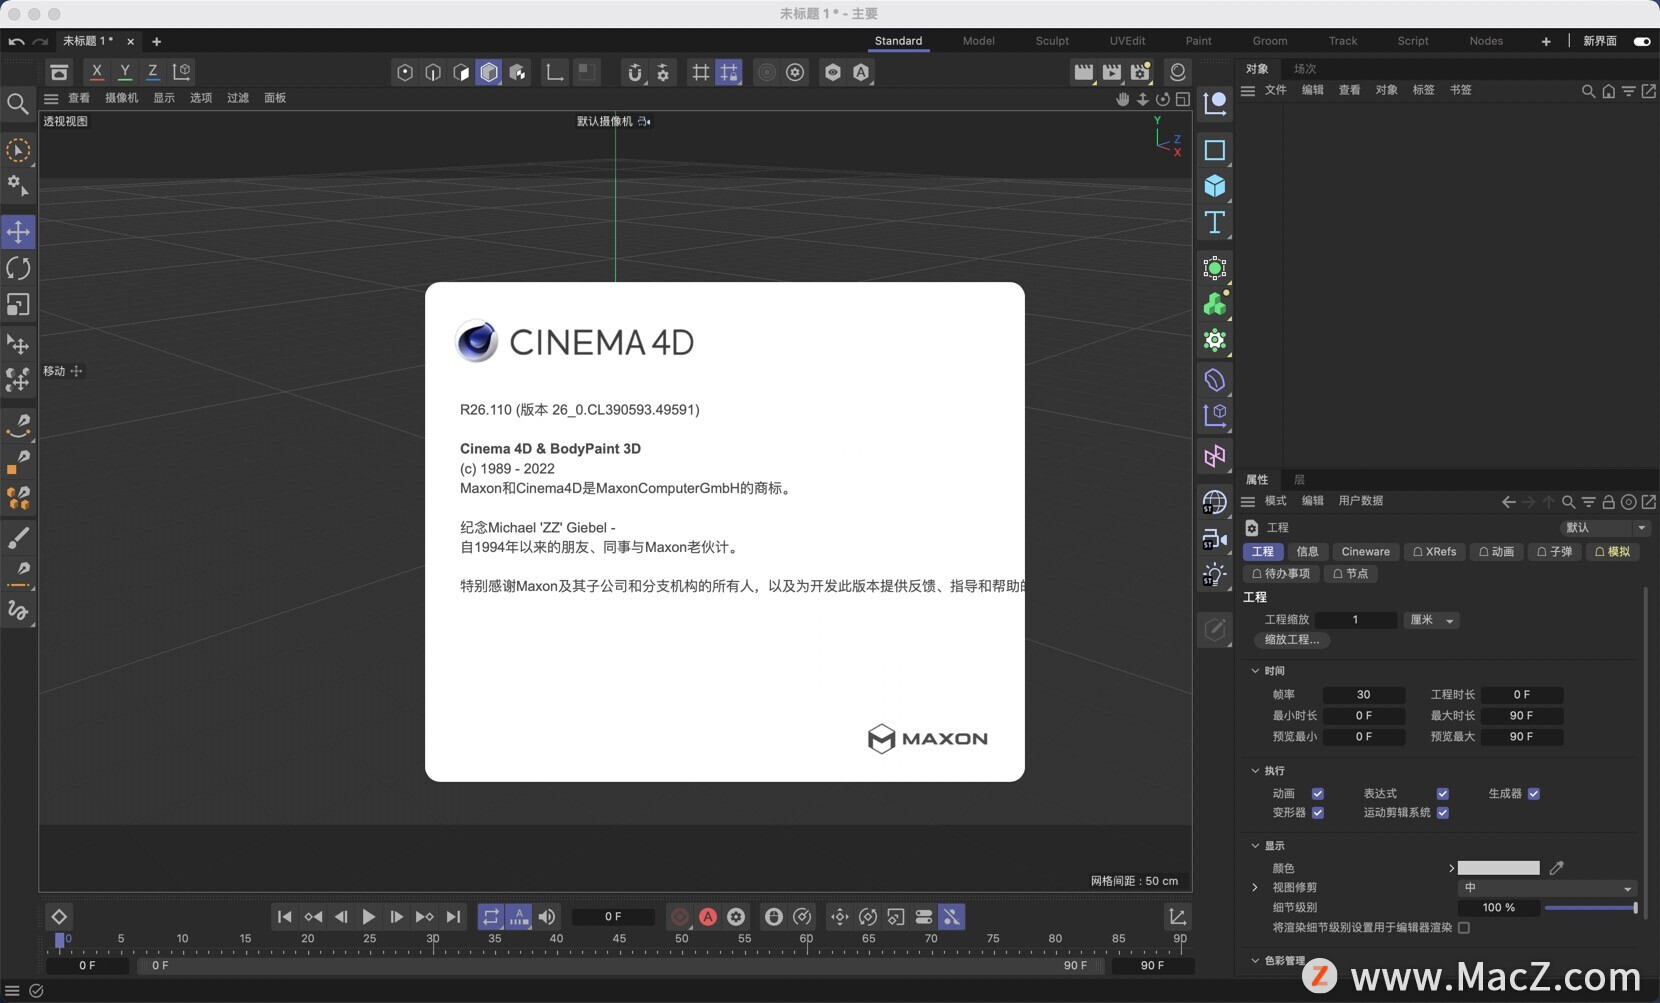Collapse the 时间 section

(1256, 671)
